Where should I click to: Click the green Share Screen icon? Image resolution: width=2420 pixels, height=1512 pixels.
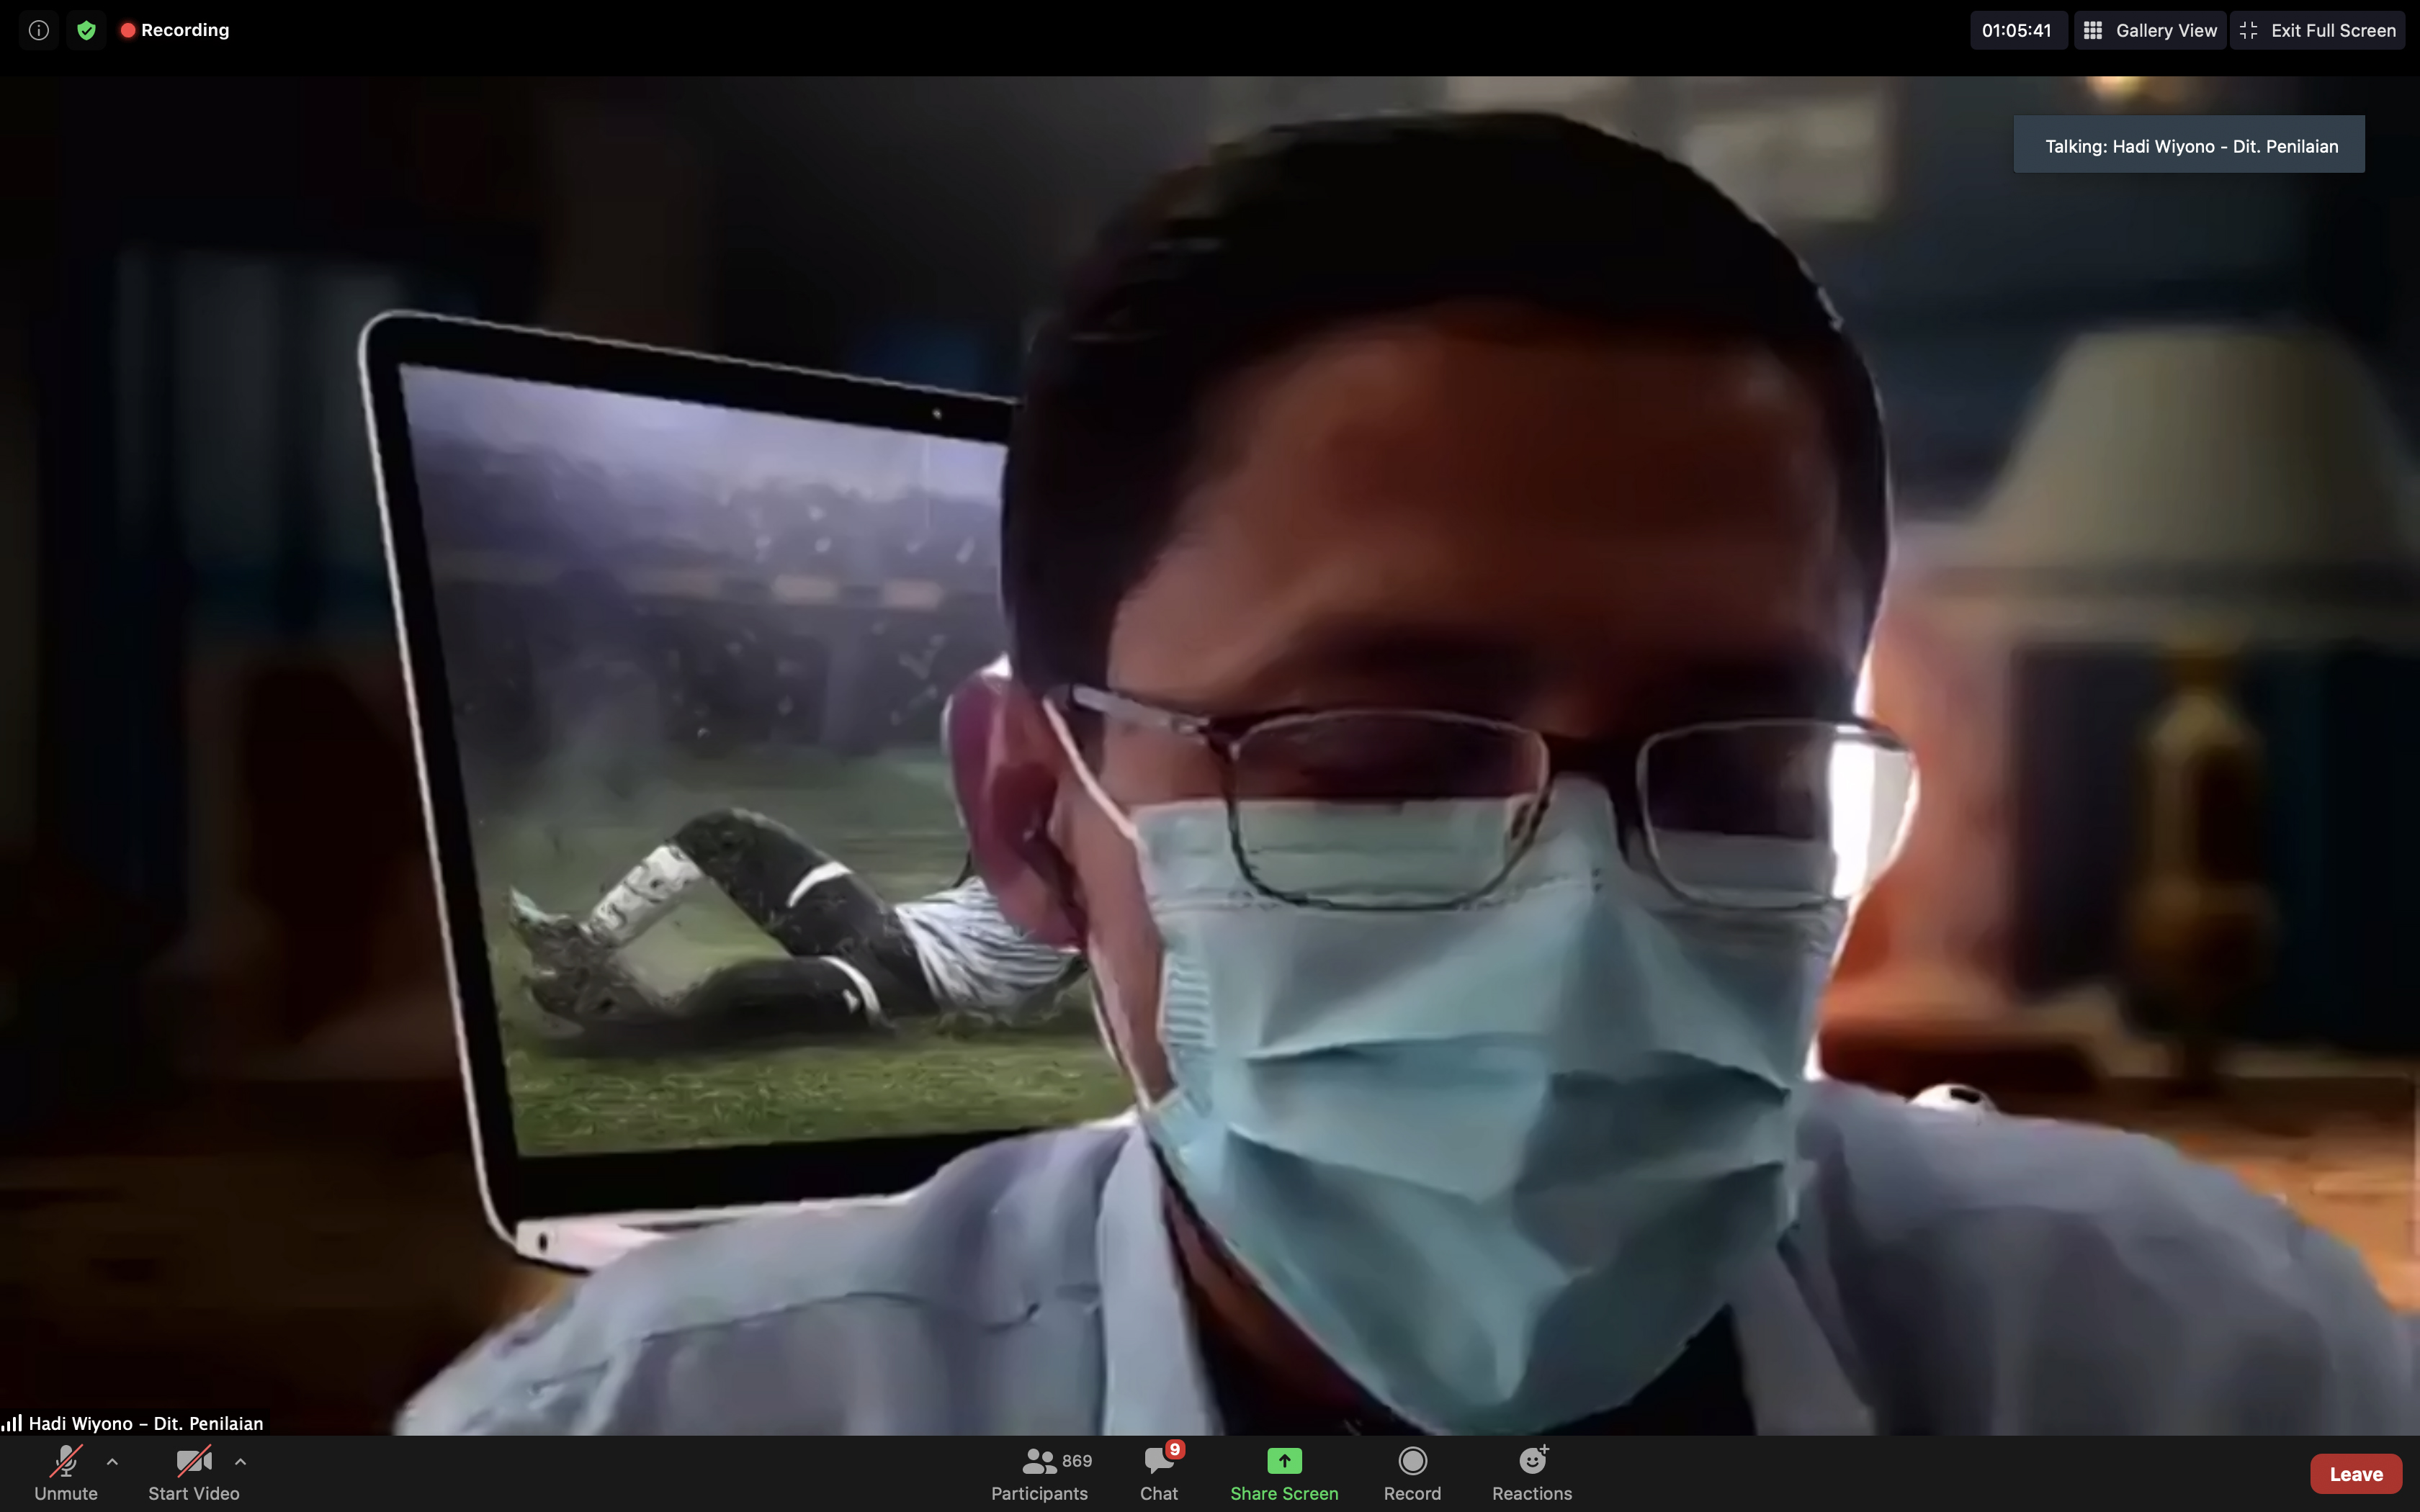coord(1284,1461)
